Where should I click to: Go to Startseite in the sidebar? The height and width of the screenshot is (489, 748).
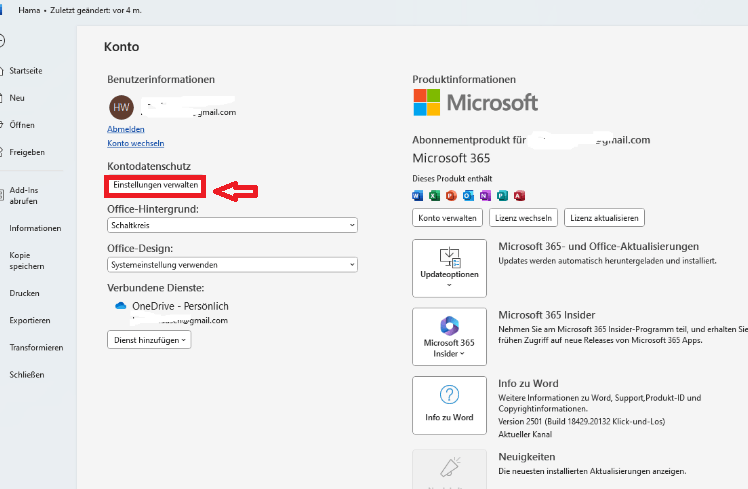26,71
